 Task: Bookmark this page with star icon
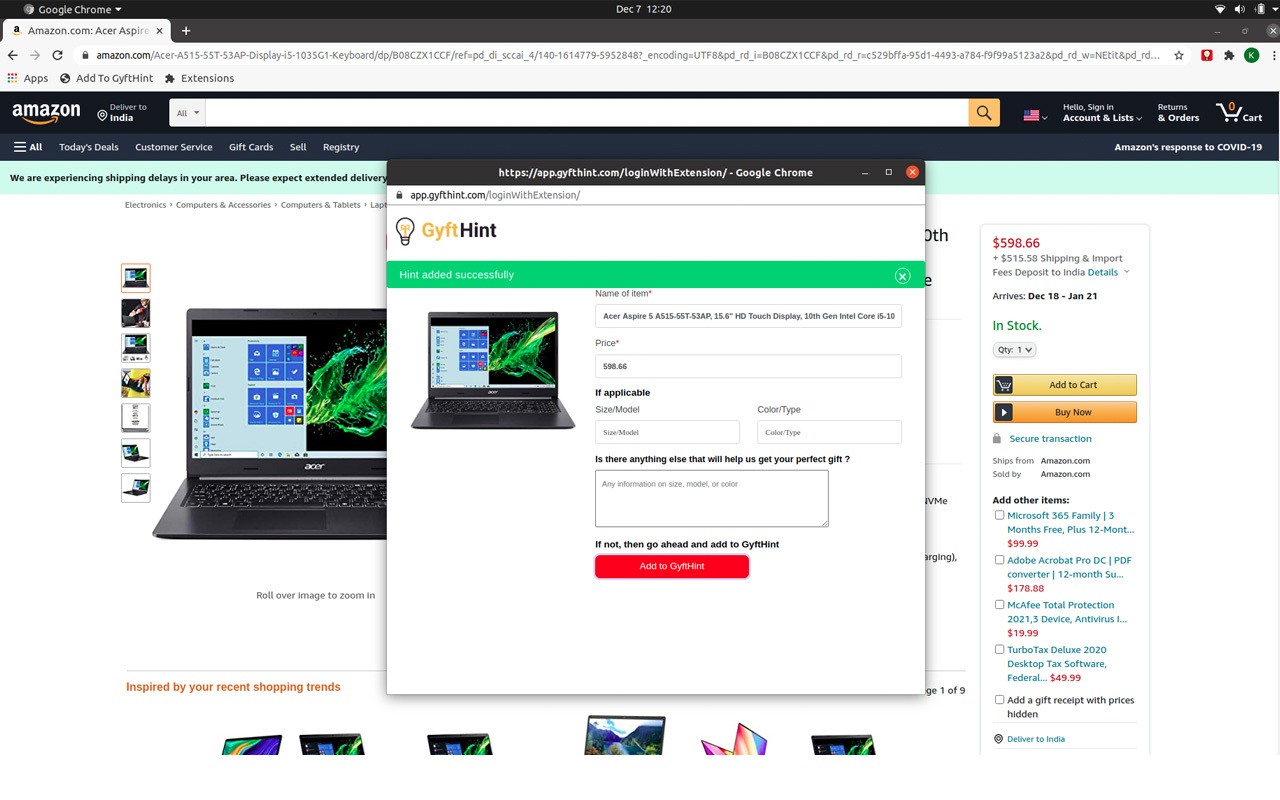(1180, 55)
